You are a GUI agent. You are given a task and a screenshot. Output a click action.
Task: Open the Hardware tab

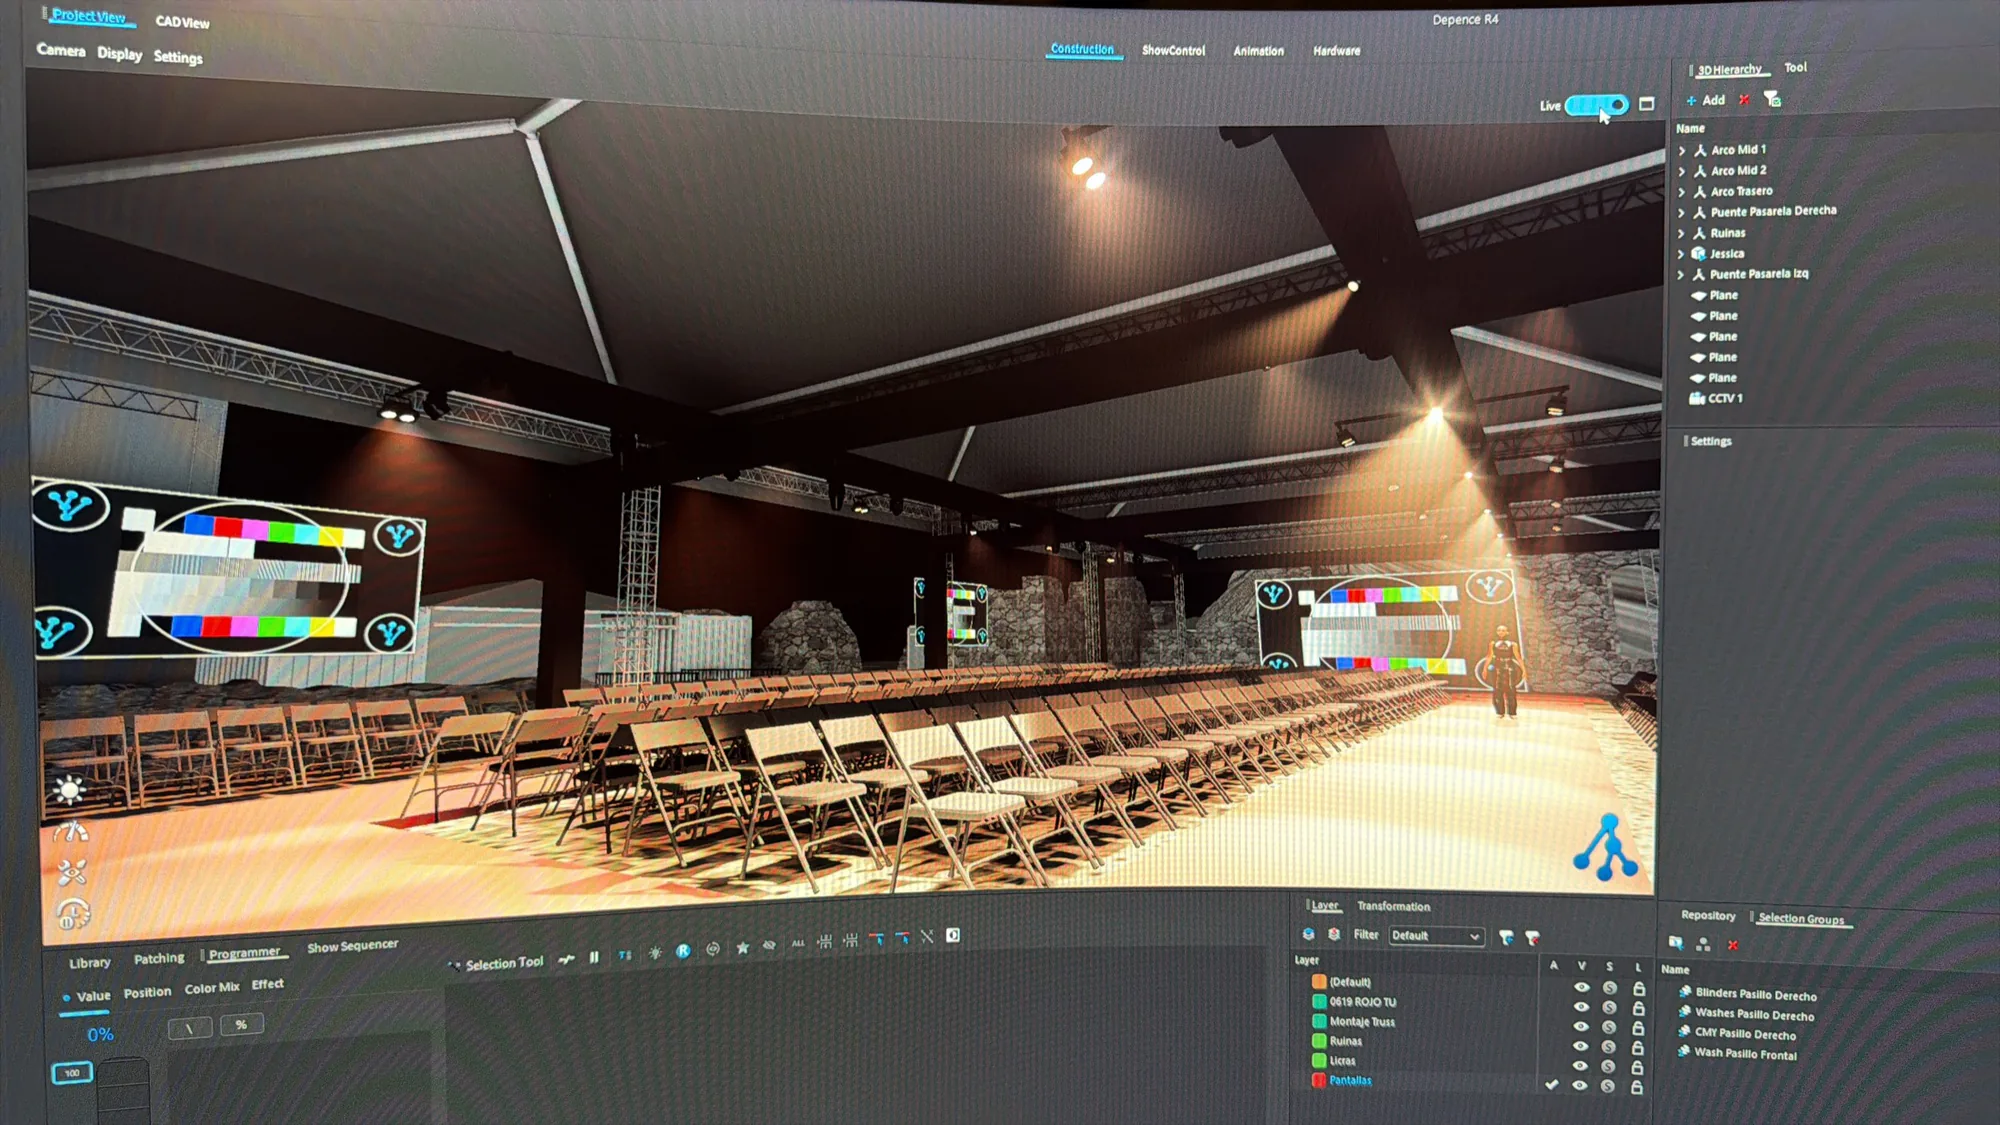1337,51
